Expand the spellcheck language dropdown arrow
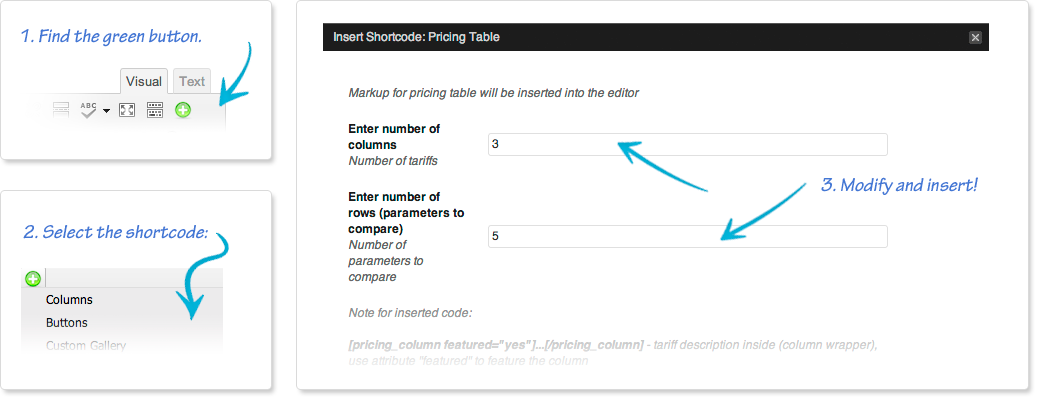This screenshot has width=1039, height=401. [106, 111]
